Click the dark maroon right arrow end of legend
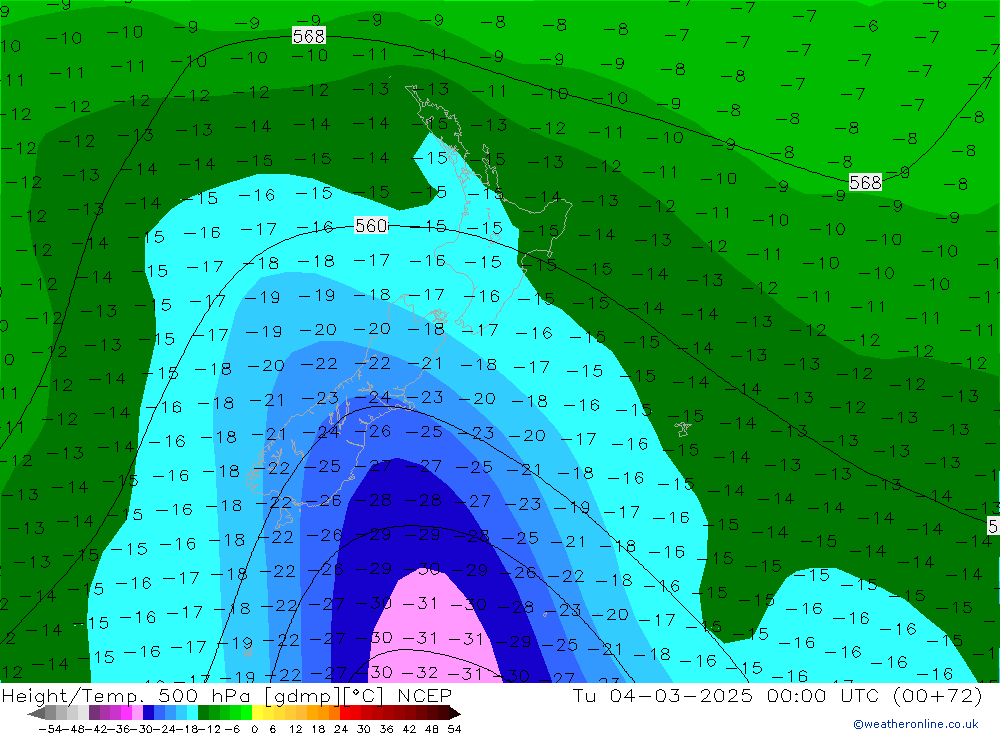 (454, 713)
